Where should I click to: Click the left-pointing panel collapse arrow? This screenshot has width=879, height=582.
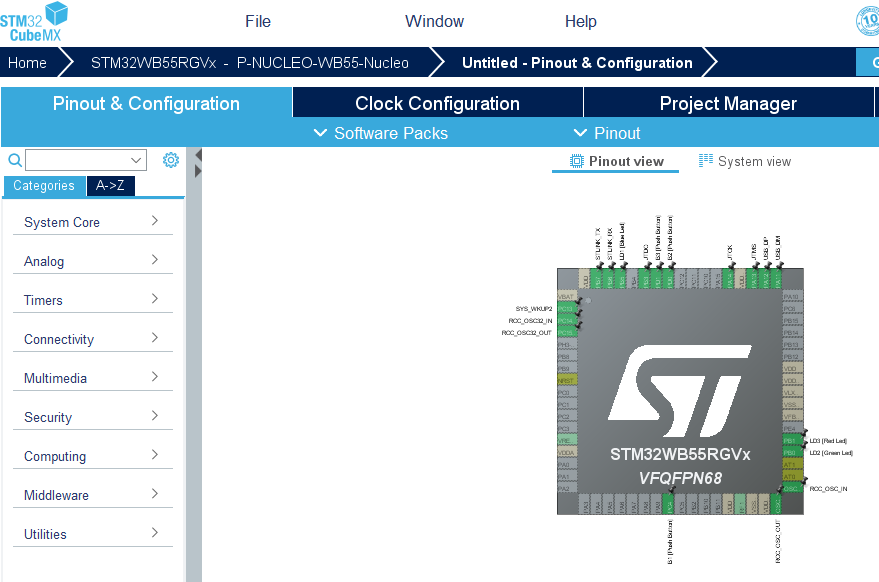tap(198, 155)
